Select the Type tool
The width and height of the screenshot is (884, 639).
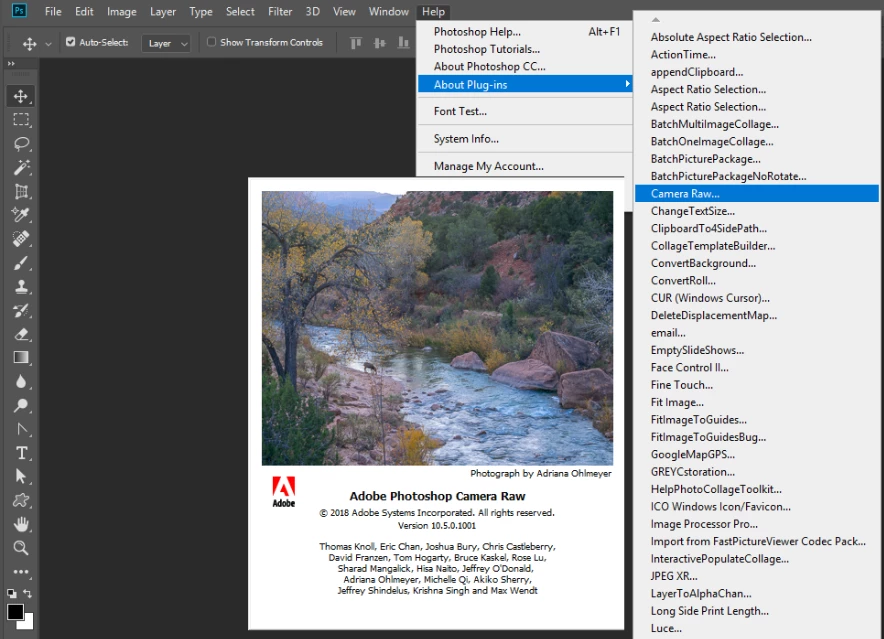[x=21, y=453]
